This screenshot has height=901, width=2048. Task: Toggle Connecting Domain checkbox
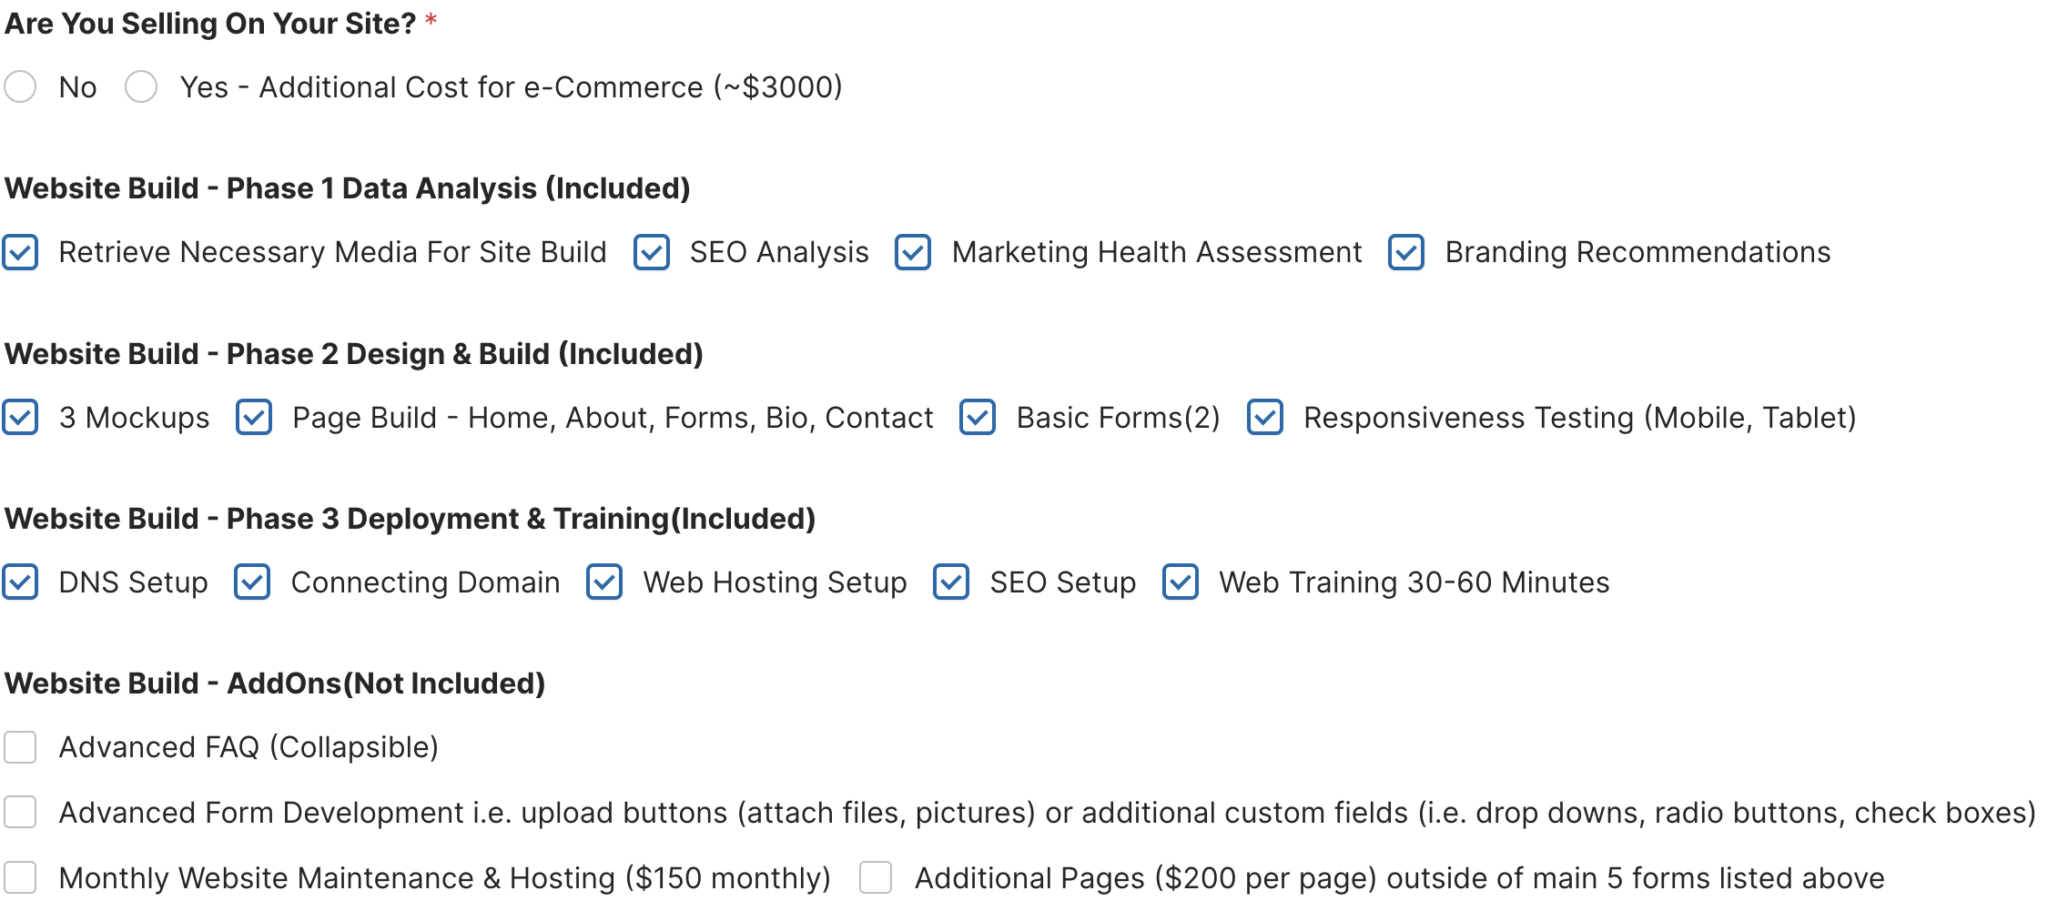coord(252,582)
